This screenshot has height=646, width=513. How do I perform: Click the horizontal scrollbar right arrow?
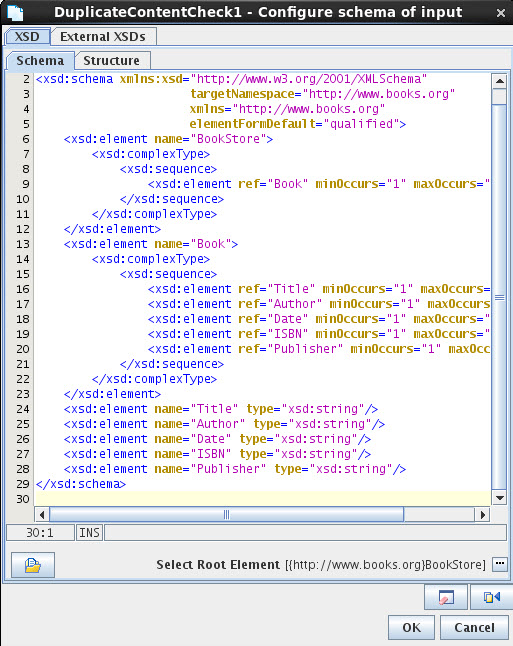click(x=483, y=515)
